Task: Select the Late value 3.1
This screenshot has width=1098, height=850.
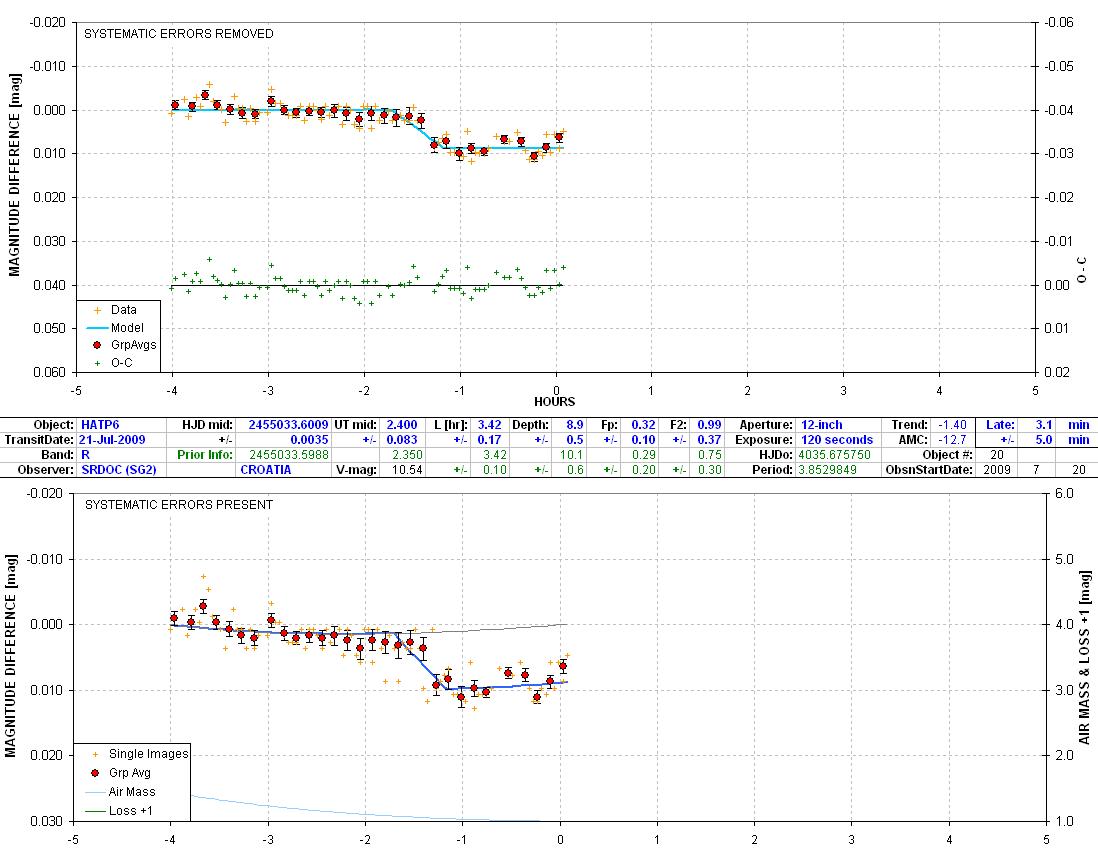Action: click(x=1044, y=425)
